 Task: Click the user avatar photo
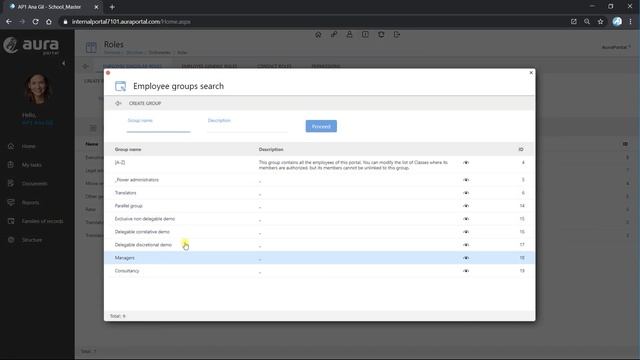click(x=38, y=88)
